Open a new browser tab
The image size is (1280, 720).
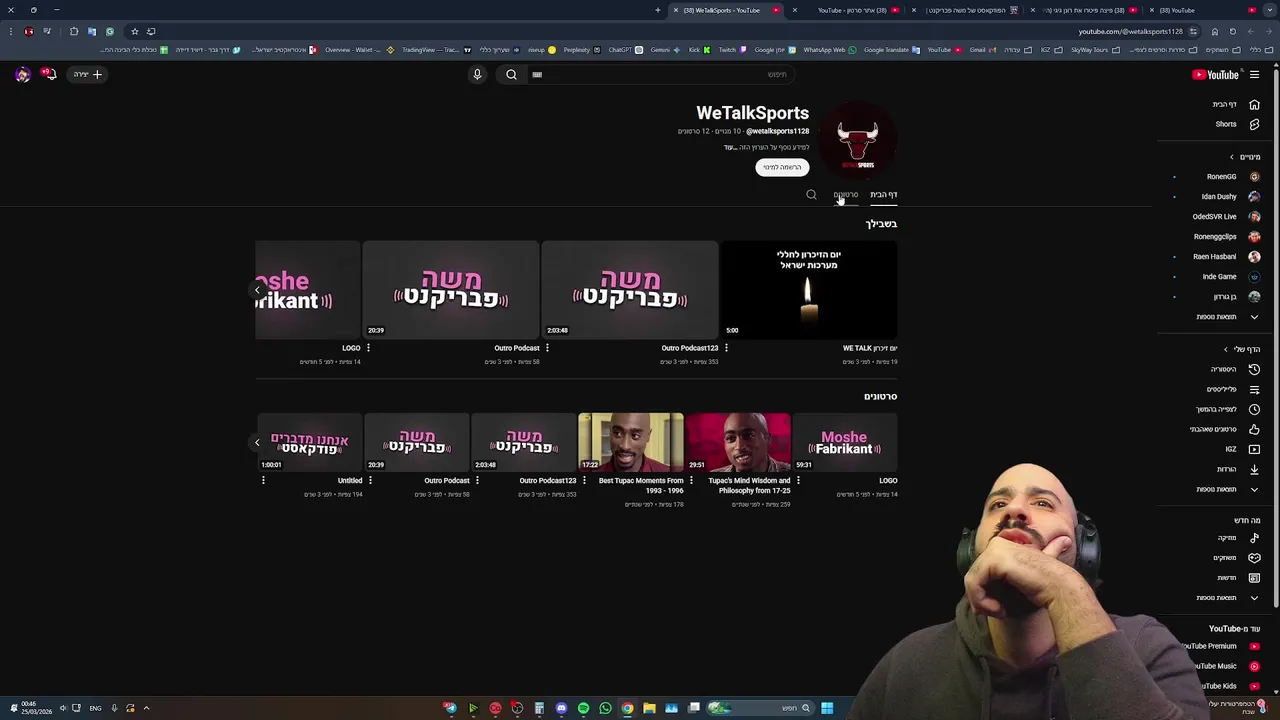click(x=658, y=10)
